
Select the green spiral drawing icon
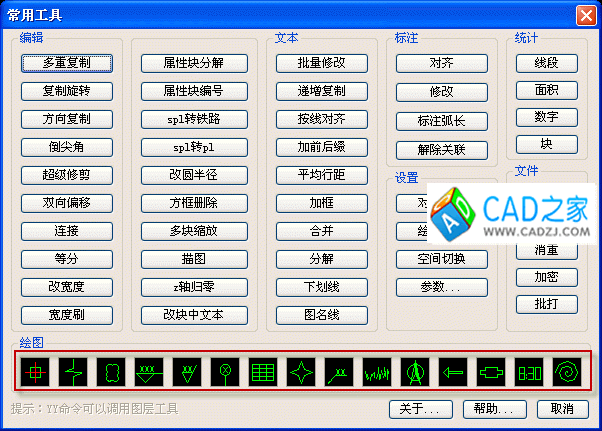(567, 373)
